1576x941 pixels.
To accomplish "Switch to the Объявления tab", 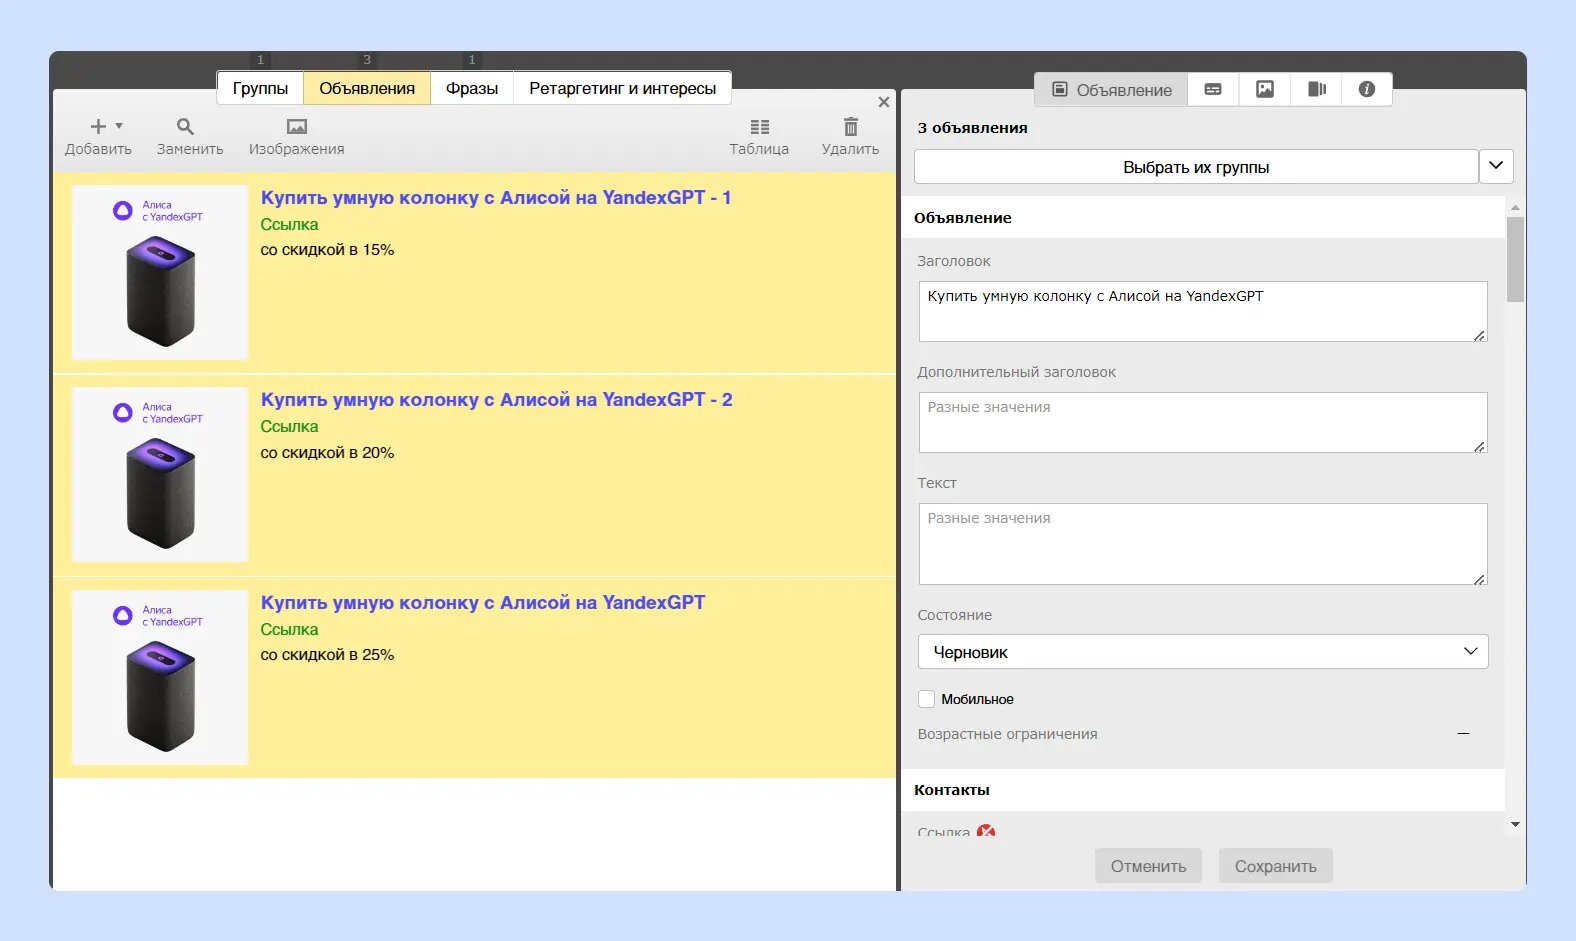I will coord(367,88).
